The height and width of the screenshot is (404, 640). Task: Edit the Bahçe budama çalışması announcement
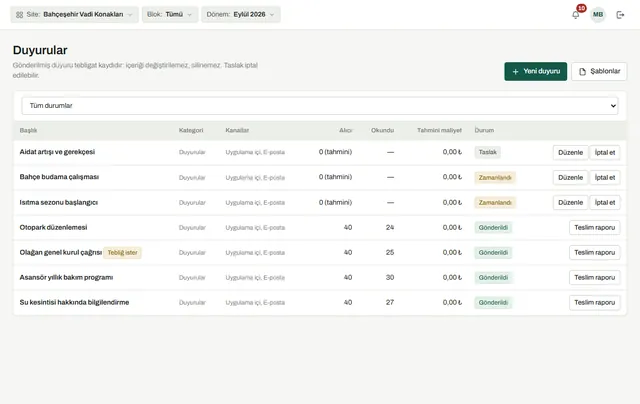pos(570,178)
